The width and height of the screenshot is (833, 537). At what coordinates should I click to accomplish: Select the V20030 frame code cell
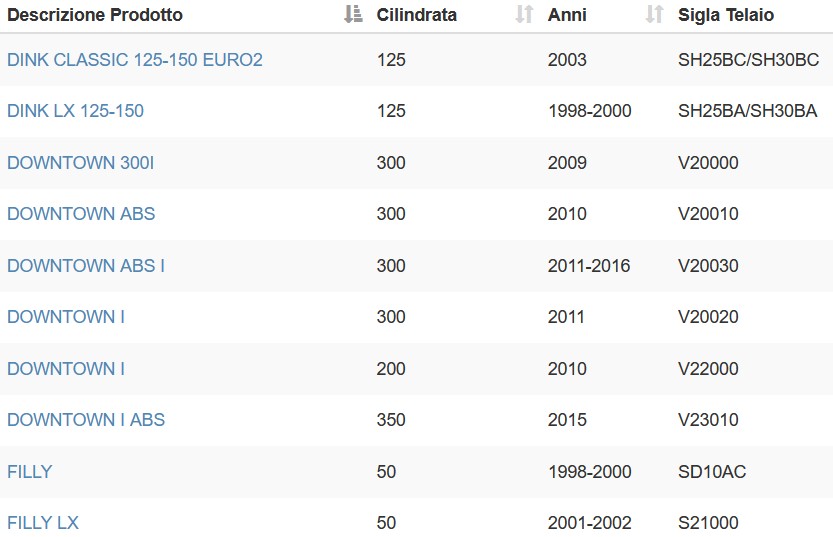pyautogui.click(x=708, y=266)
